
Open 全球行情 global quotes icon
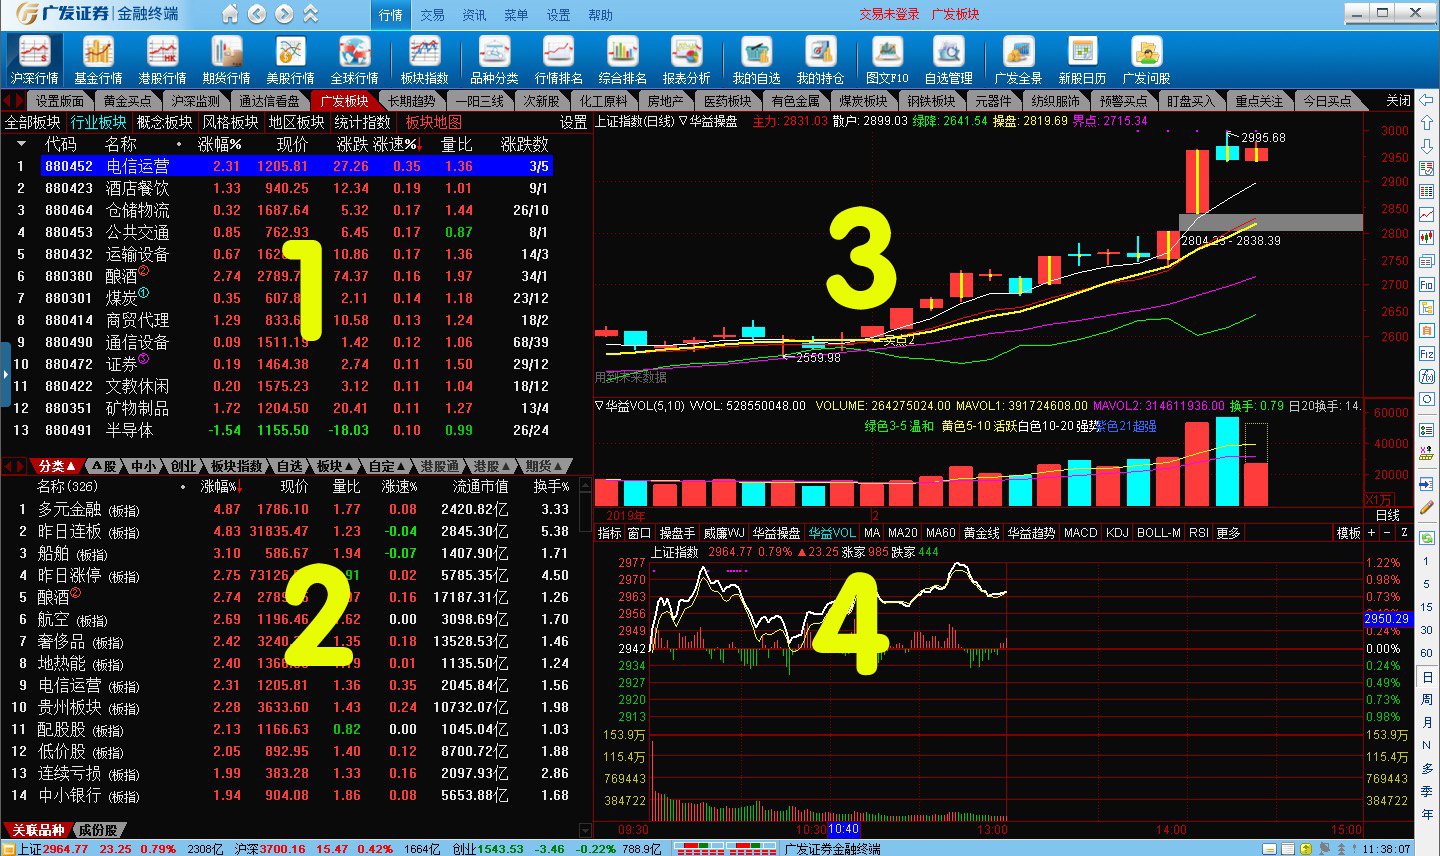coord(354,60)
